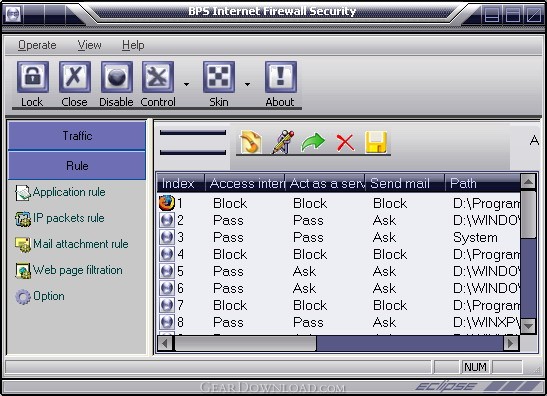The image size is (547, 396).
Task: Click the Mail attachment rule icon
Action: click(23, 245)
